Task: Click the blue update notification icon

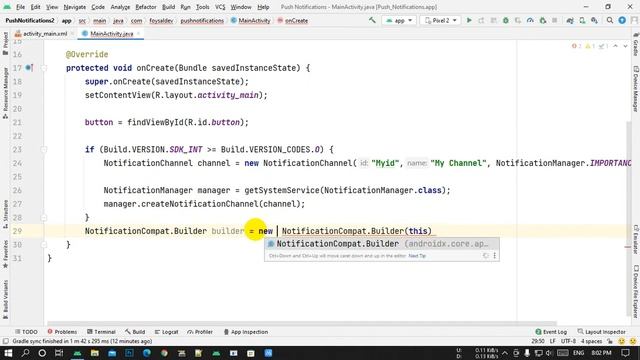Action: [x=622, y=20]
